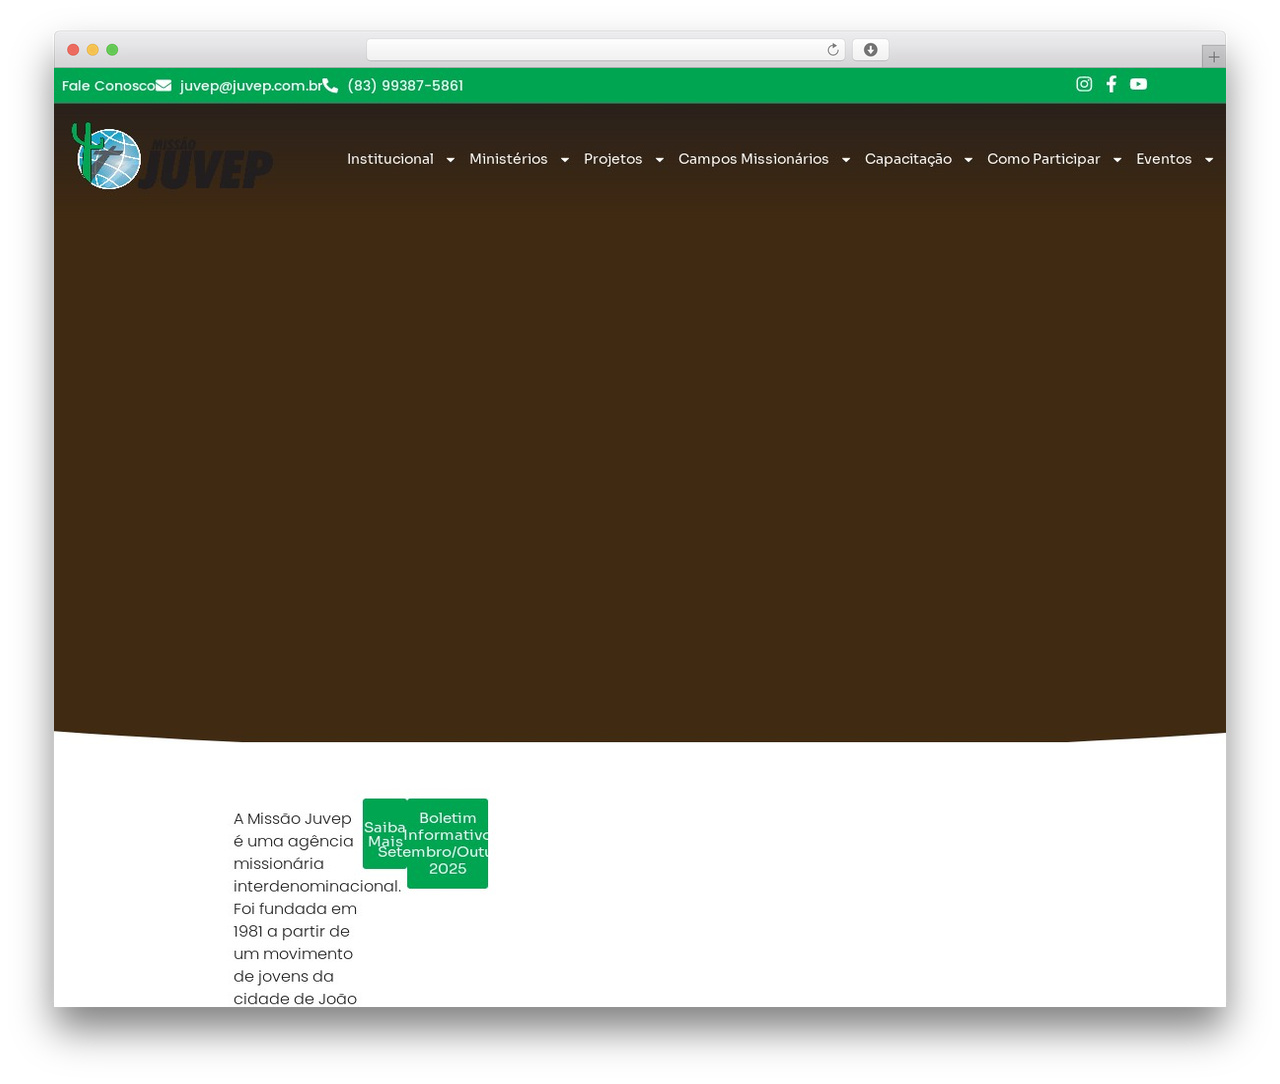Expand the Eventos dropdown arrow
The width and height of the screenshot is (1280, 1084).
pyautogui.click(x=1209, y=160)
